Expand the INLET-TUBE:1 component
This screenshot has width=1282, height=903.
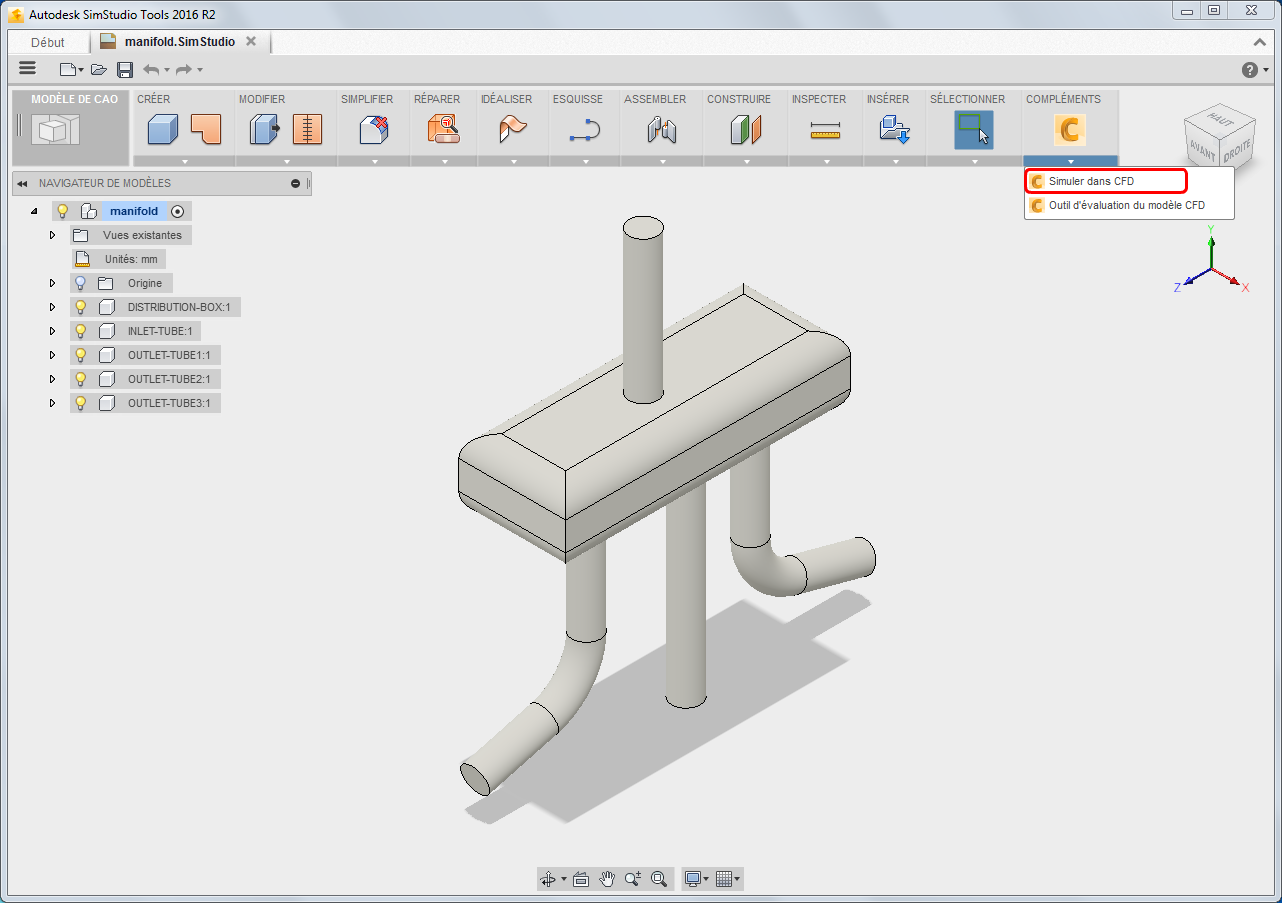click(x=53, y=331)
